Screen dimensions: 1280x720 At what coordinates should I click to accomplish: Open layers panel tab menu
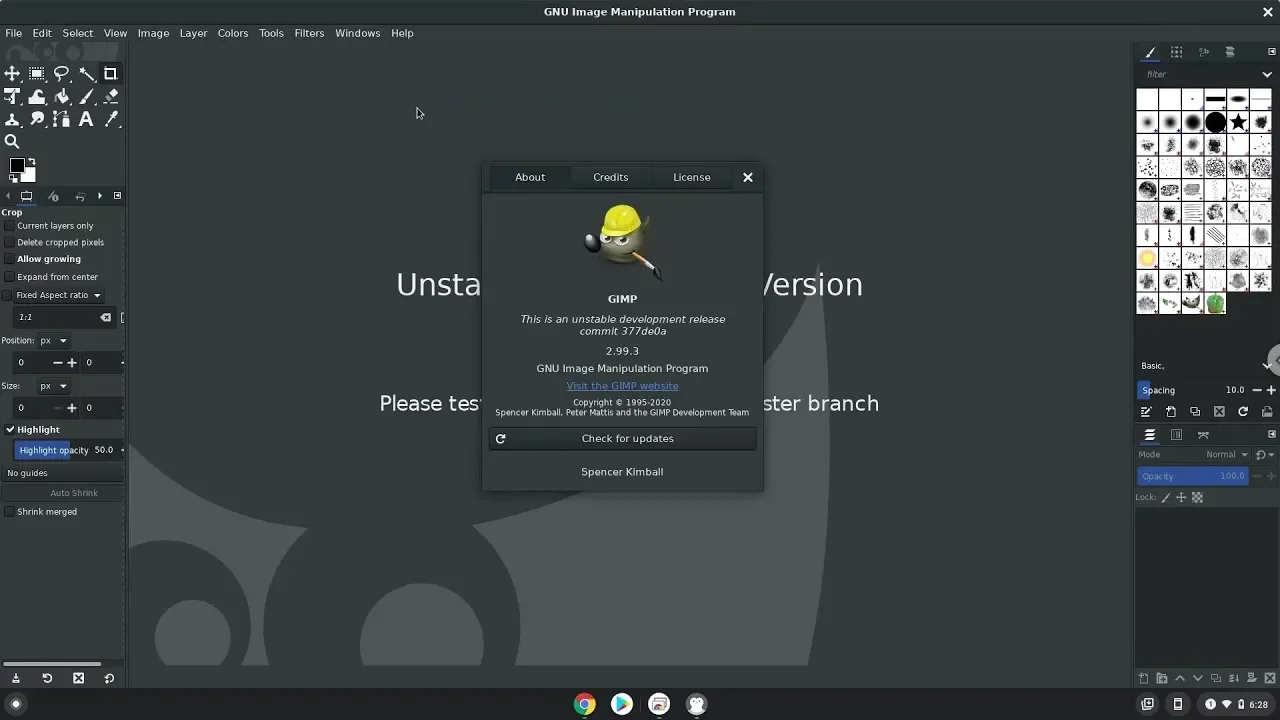[1272, 435]
